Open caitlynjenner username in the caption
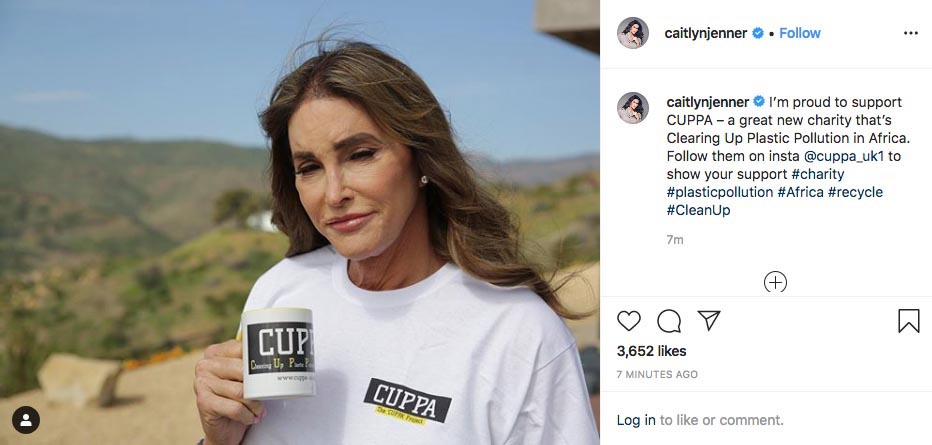This screenshot has width=932, height=445. [x=707, y=102]
